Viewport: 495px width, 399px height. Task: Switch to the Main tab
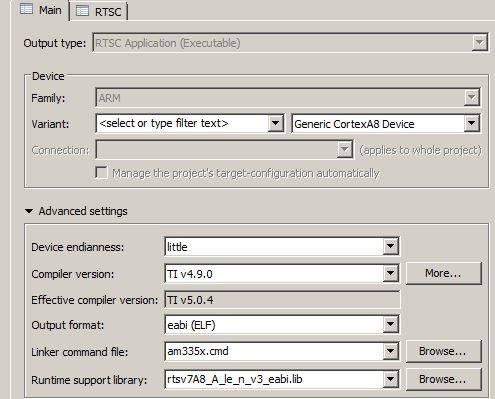42,10
